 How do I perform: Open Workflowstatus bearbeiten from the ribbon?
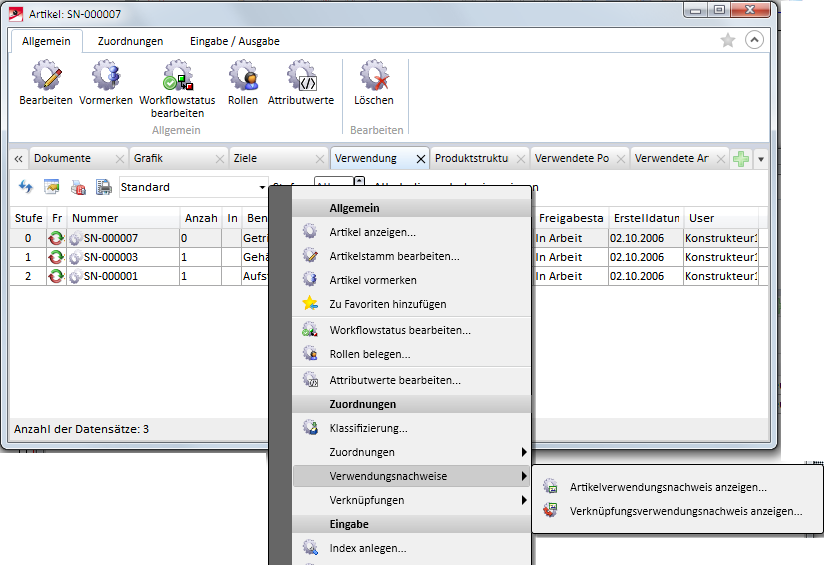coord(177,77)
